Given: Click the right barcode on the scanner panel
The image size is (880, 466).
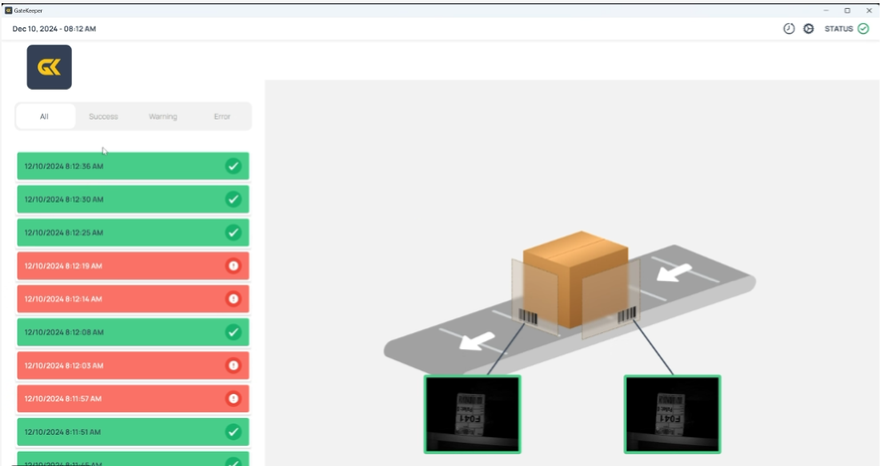Looking at the screenshot, I should tap(627, 315).
